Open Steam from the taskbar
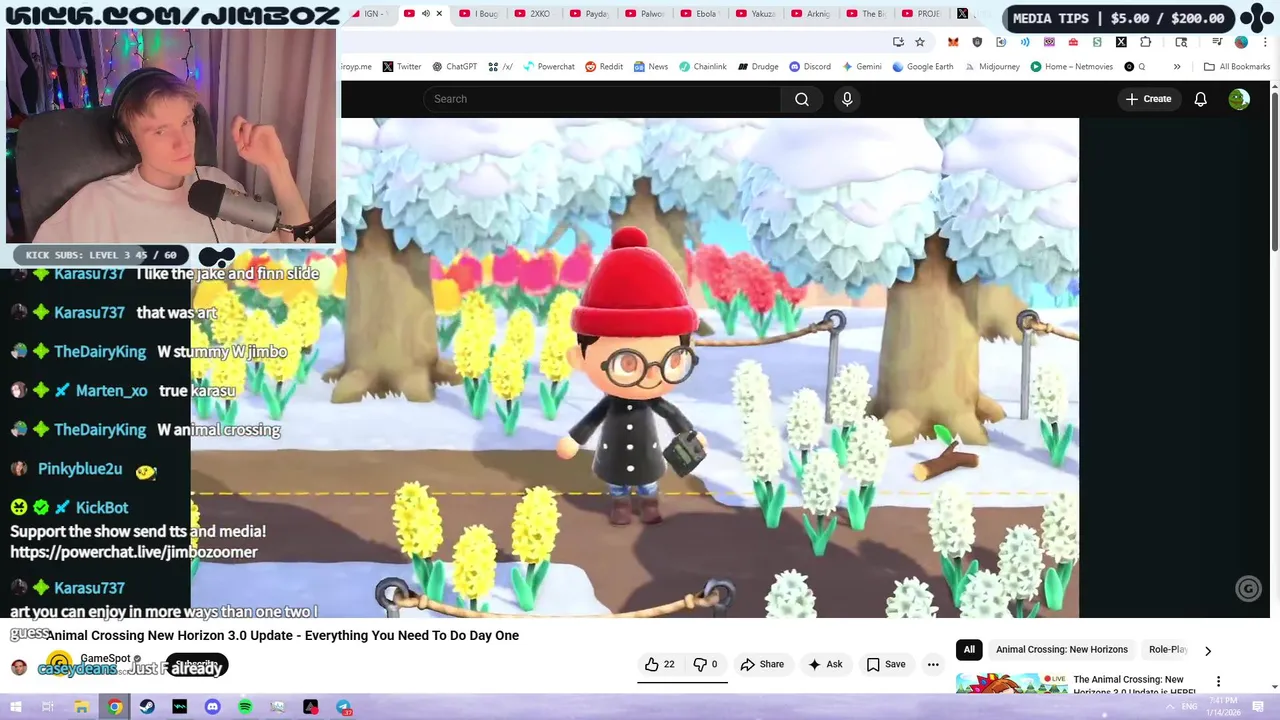 click(147, 707)
